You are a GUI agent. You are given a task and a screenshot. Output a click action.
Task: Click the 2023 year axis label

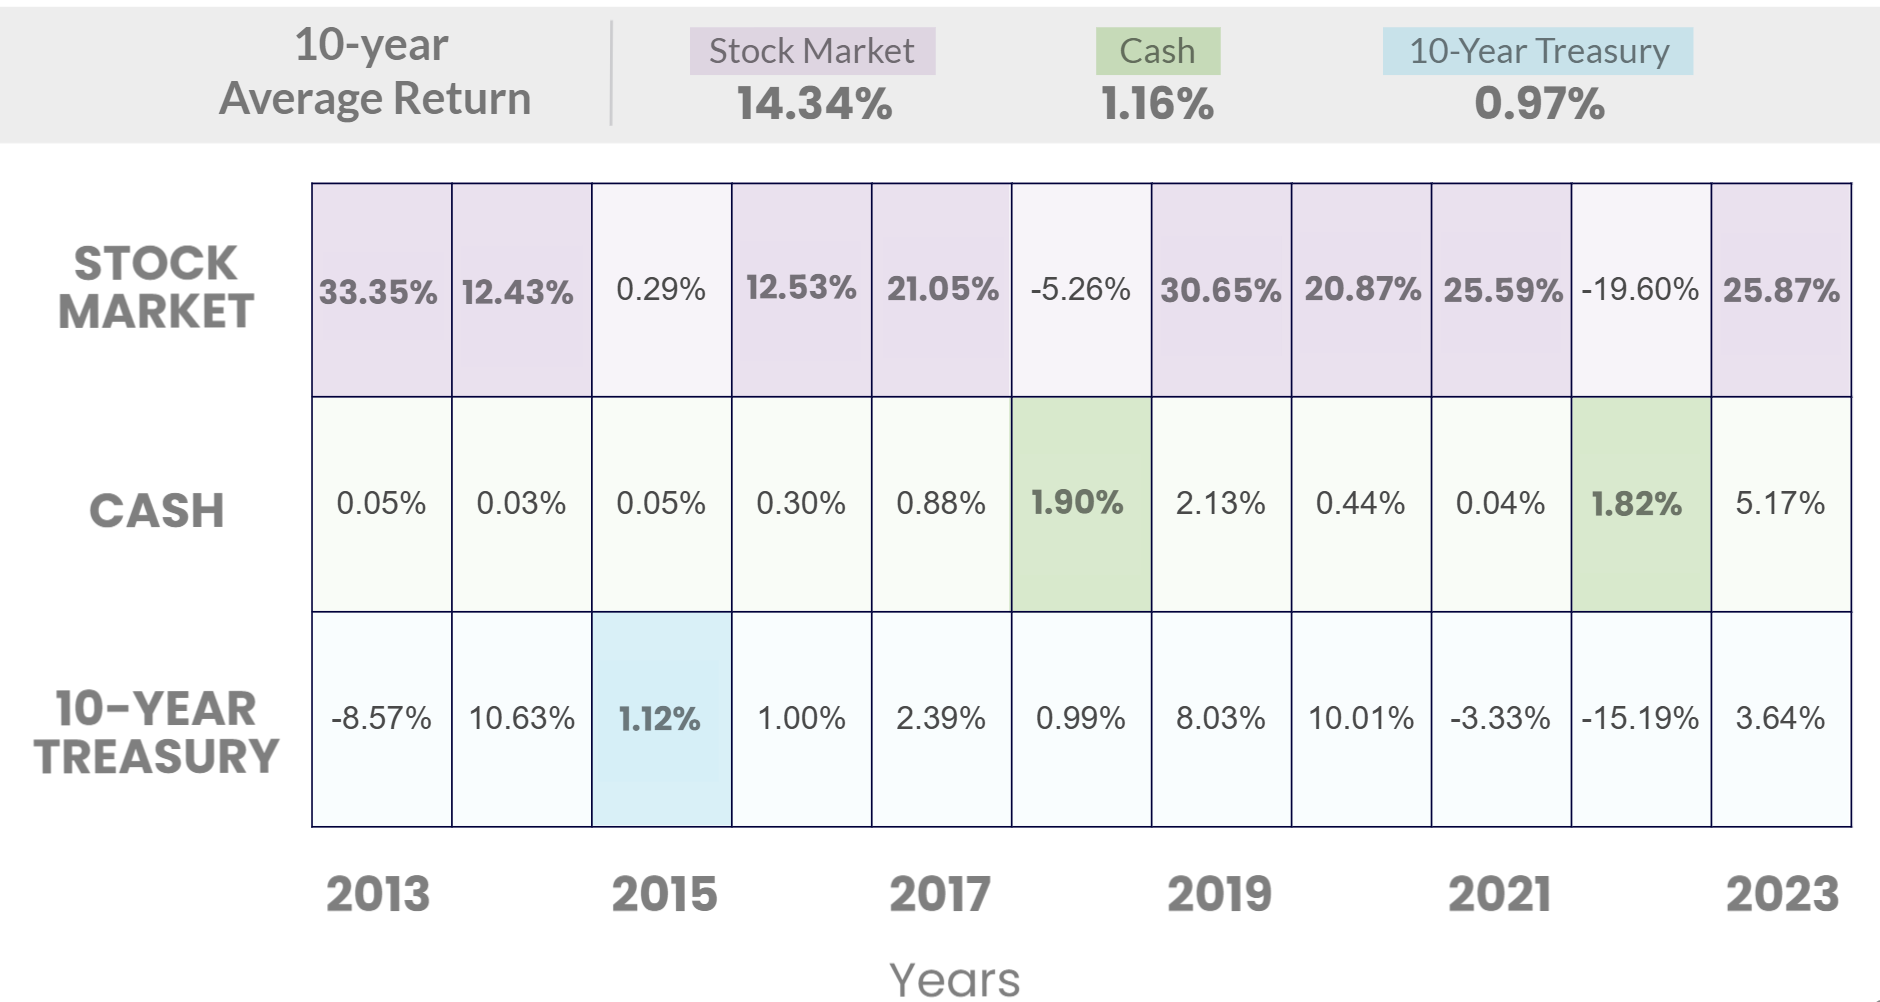(x=1782, y=894)
